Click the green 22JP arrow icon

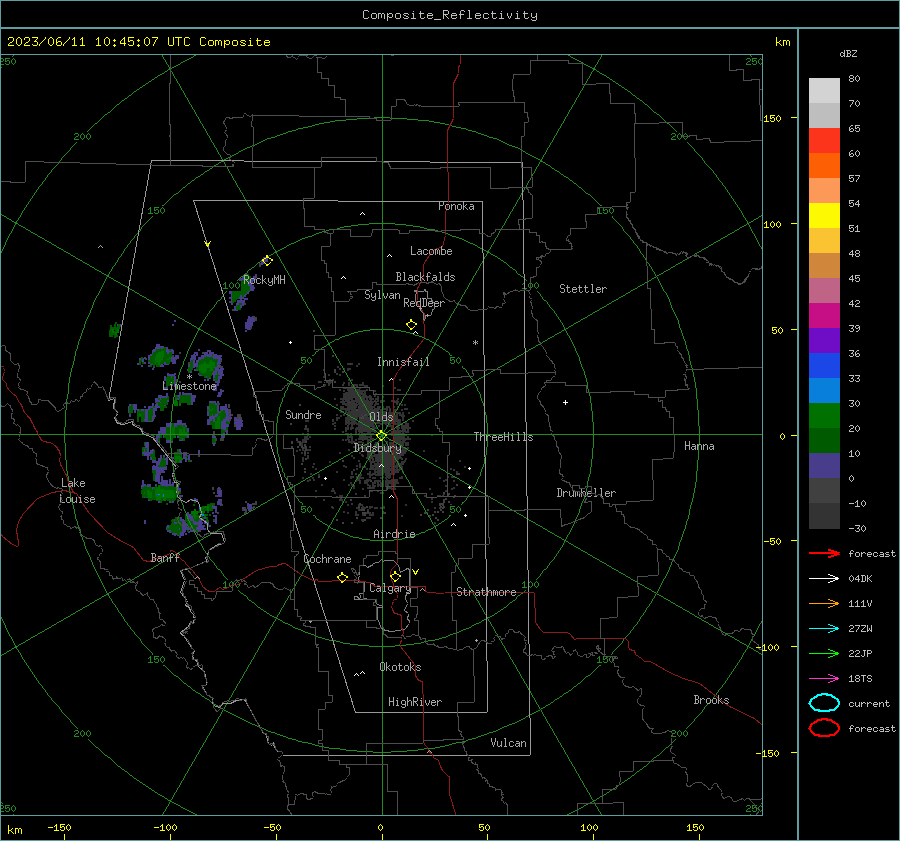click(x=824, y=653)
